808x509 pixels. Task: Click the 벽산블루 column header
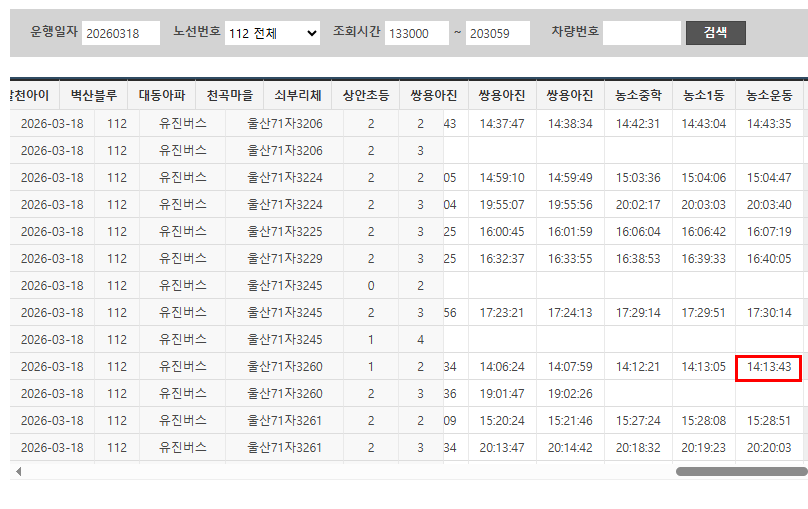93,96
